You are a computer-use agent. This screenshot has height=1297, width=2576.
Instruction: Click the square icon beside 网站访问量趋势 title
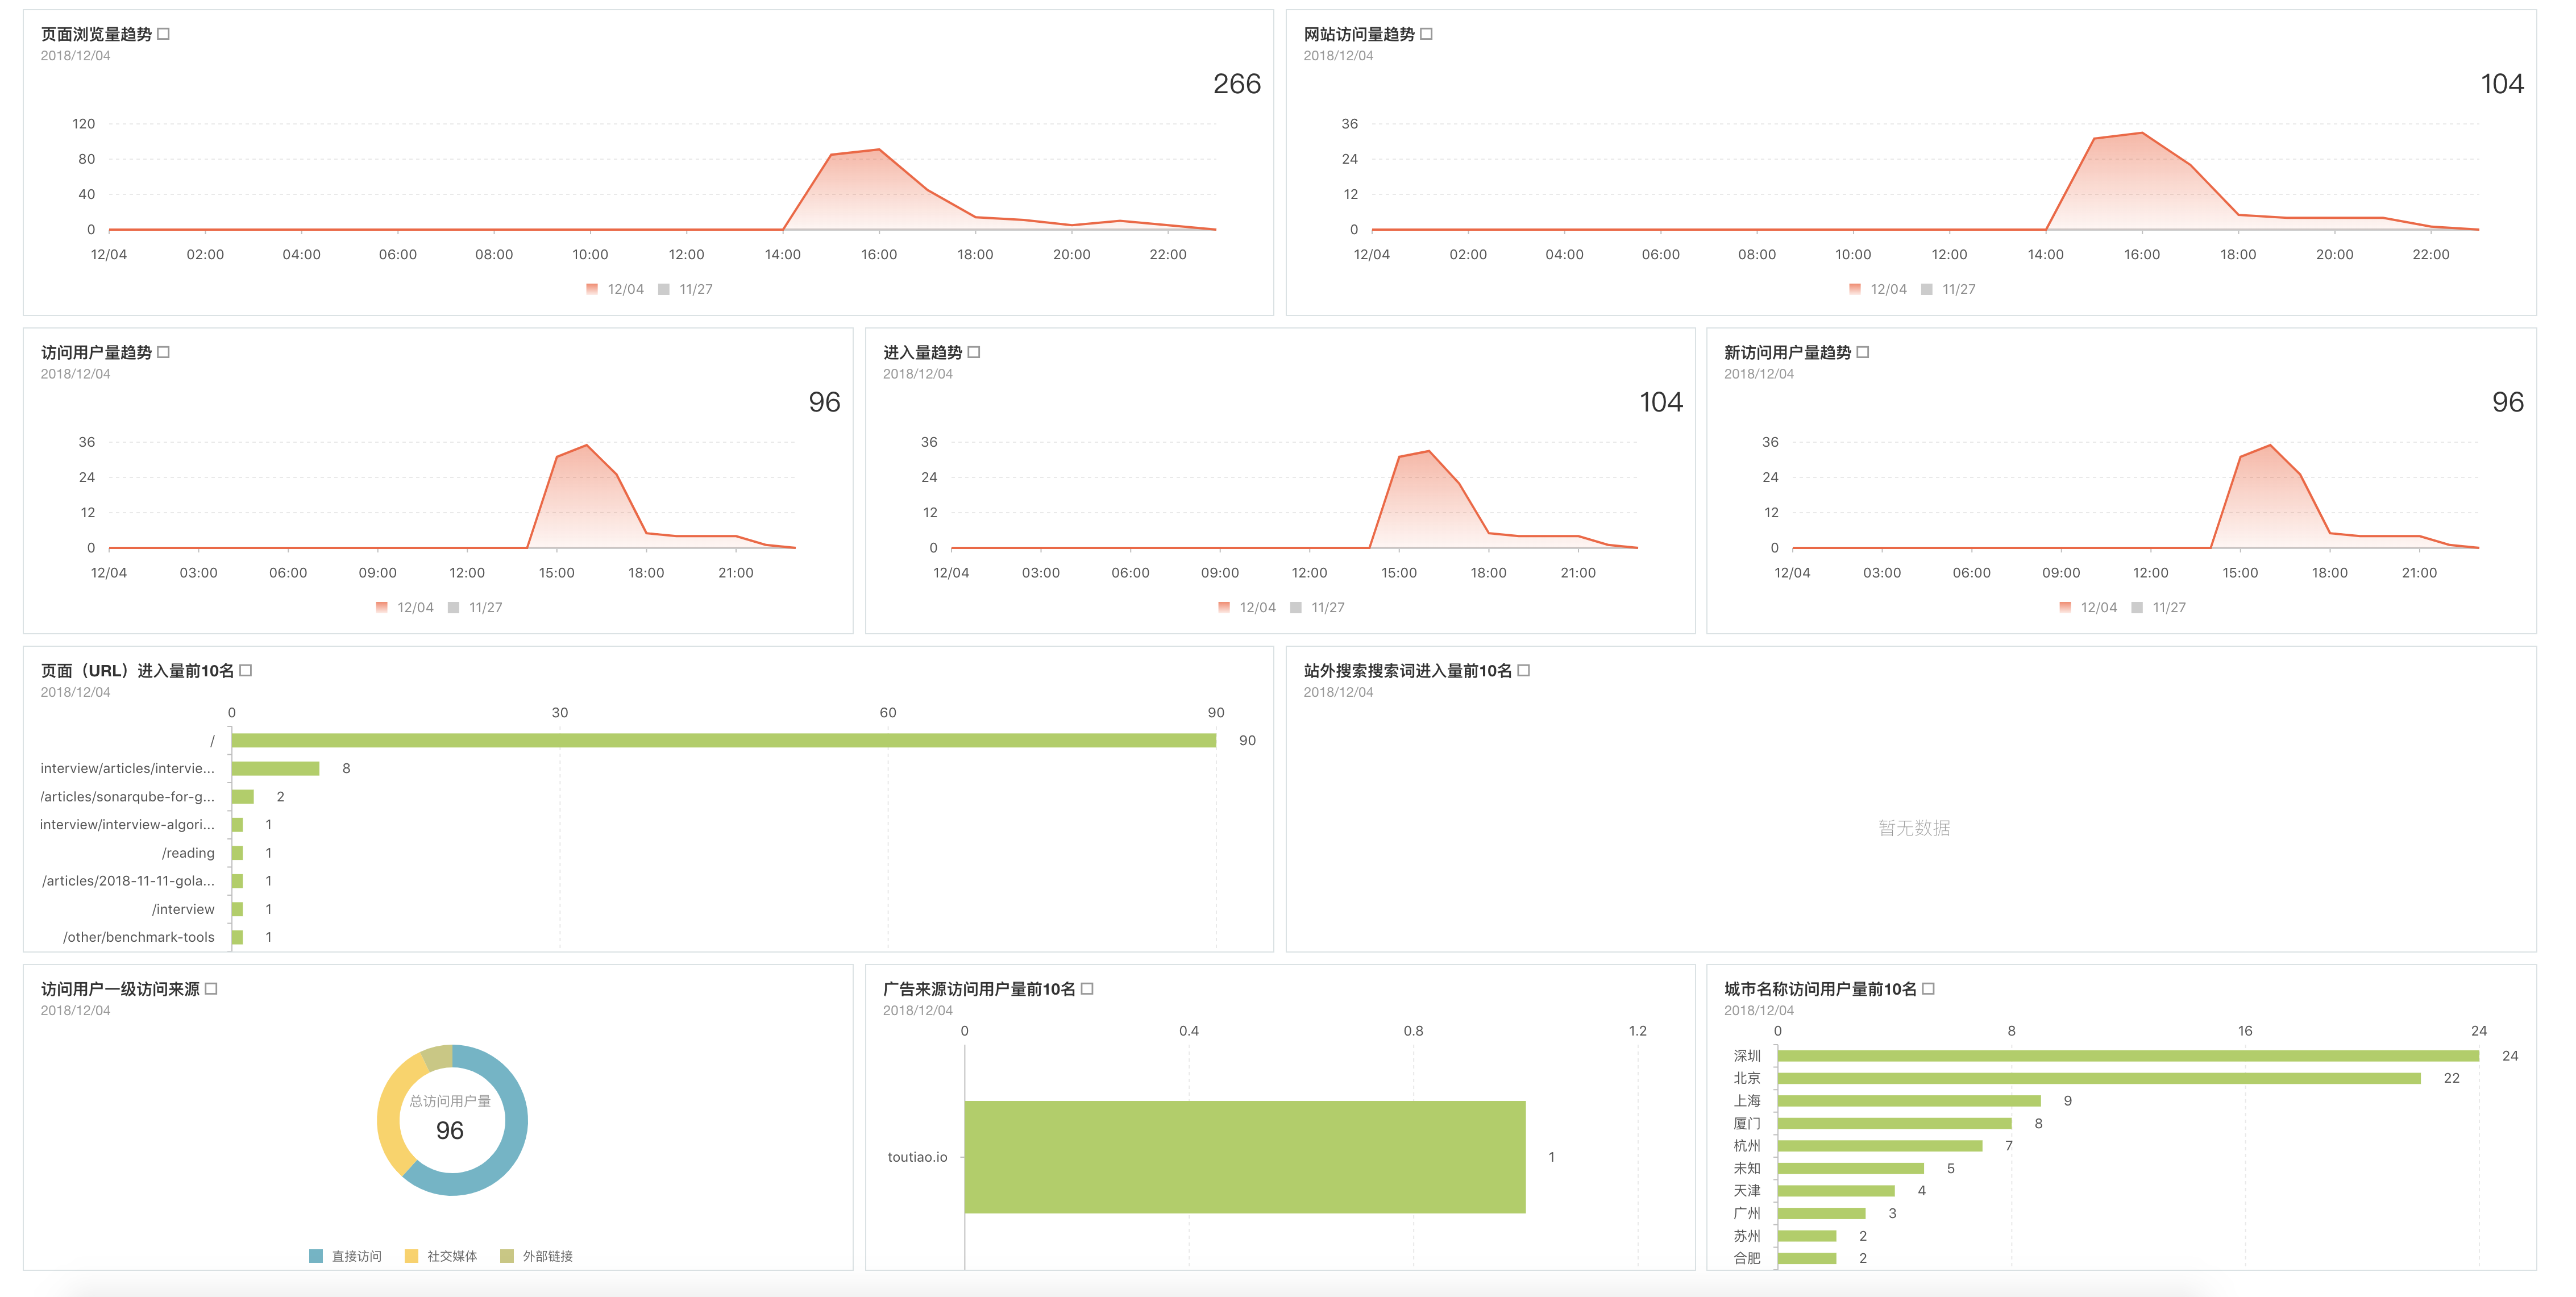tap(1427, 34)
